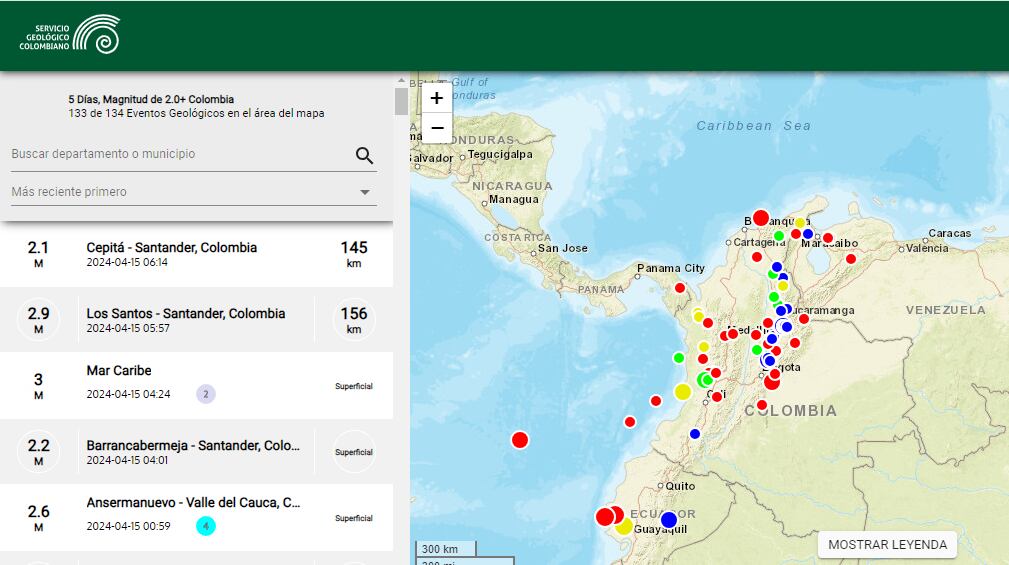Open the Ansermanuevo - Valle del Cauca event

click(x=196, y=517)
